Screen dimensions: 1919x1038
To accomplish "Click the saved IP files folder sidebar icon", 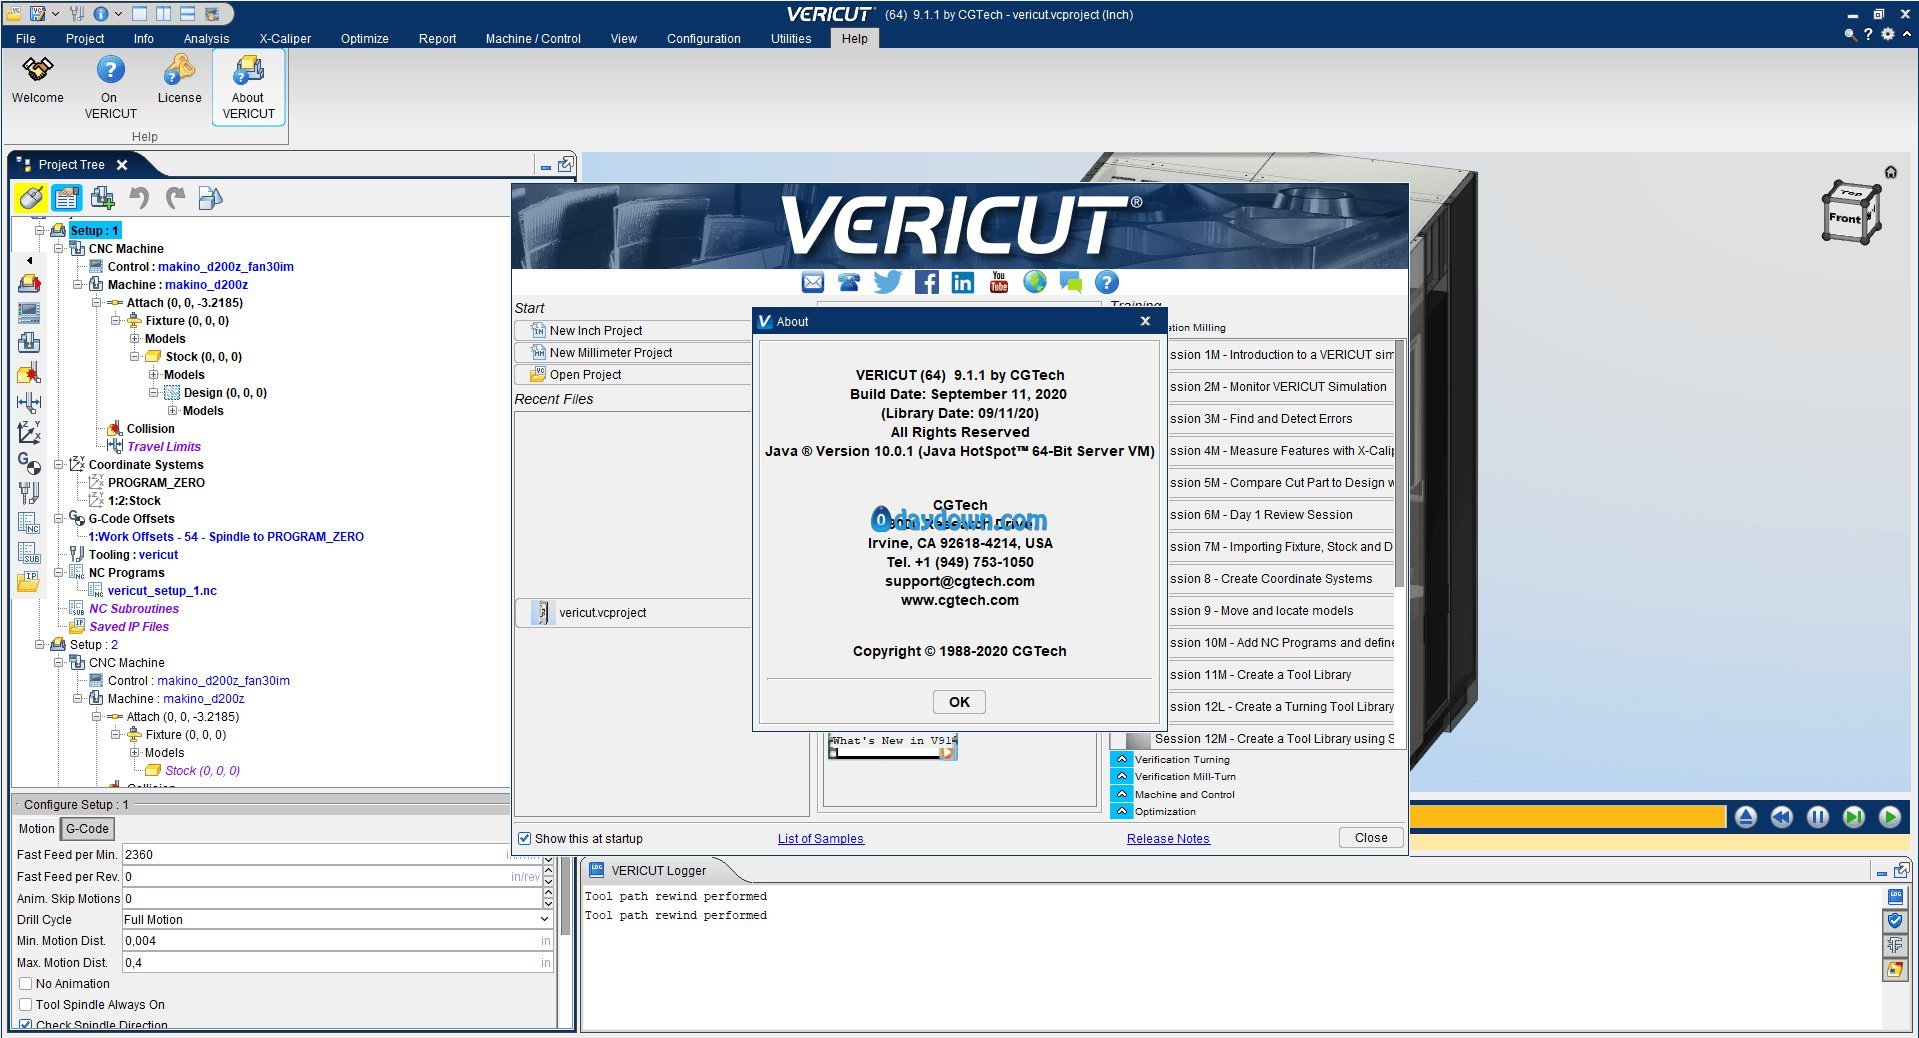I will [29, 581].
